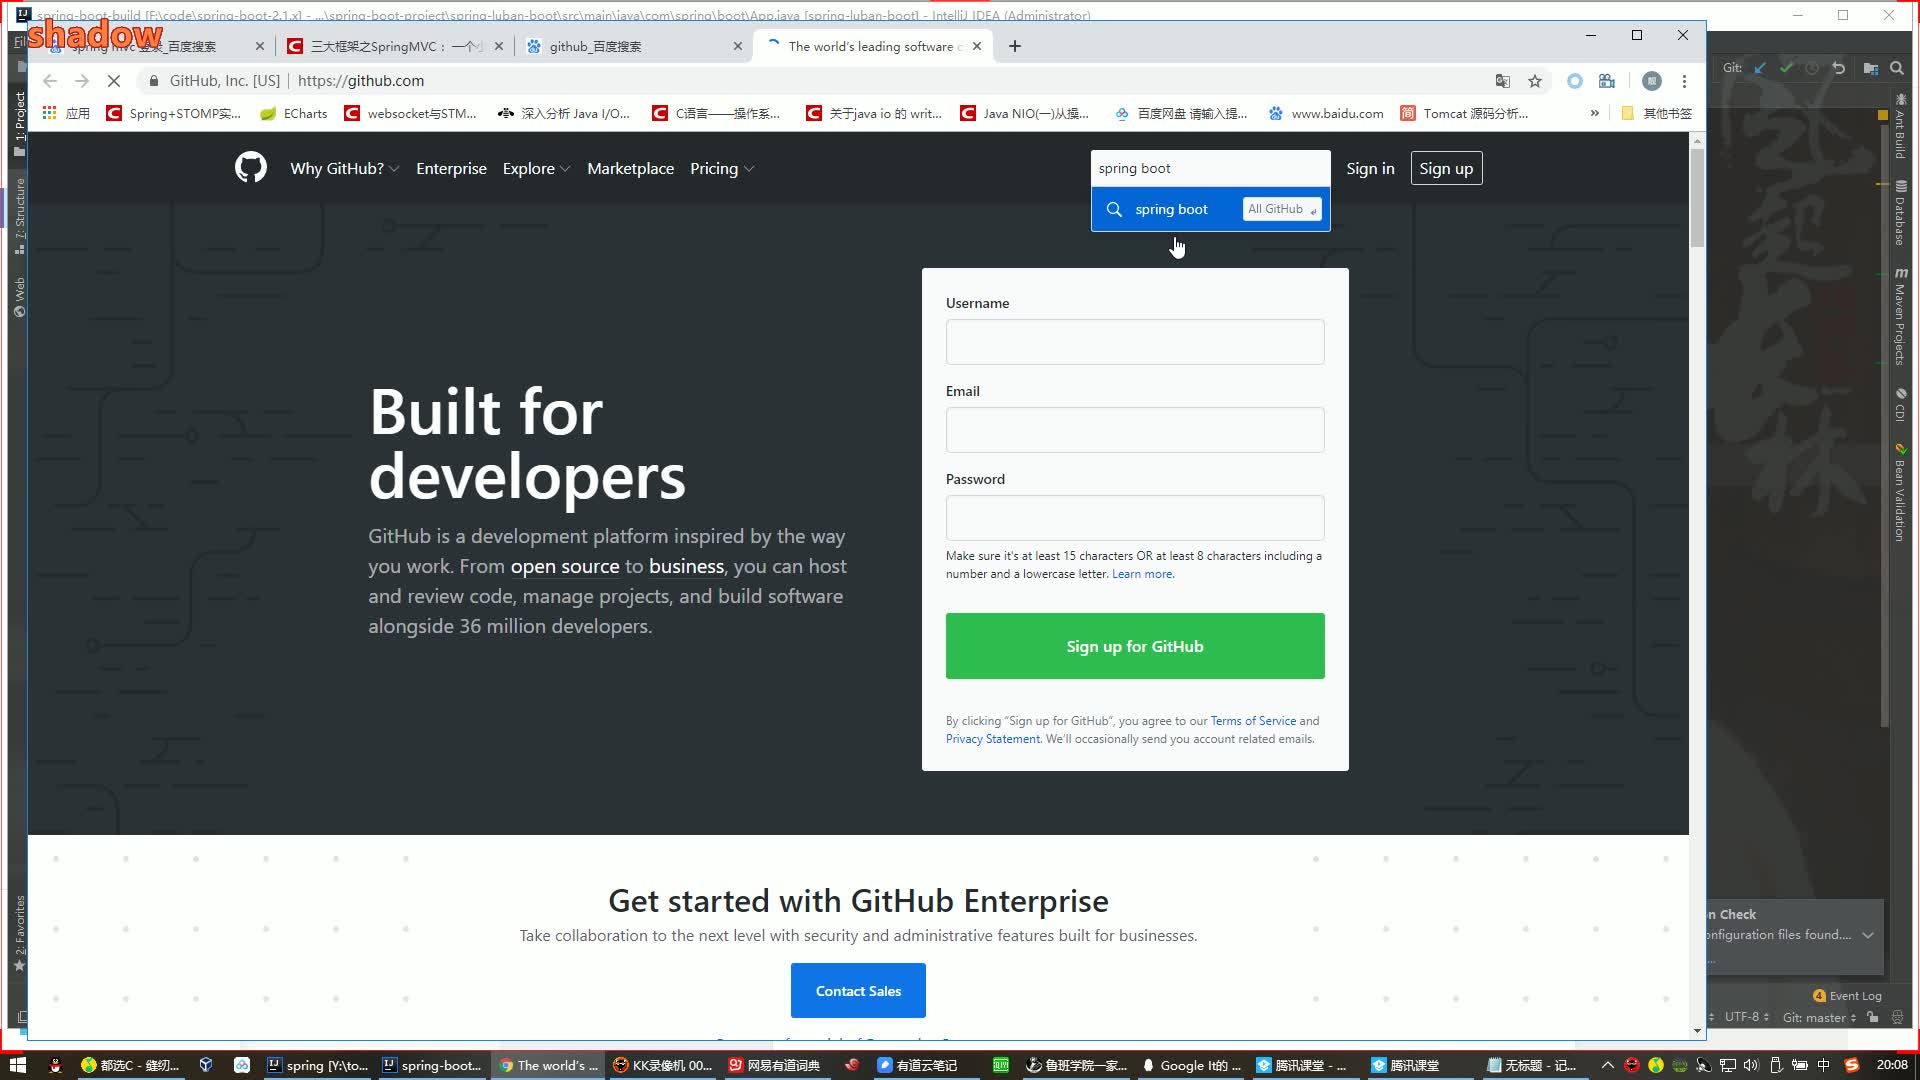1920x1080 pixels.
Task: Change the UTF-8 file encoding in IntelliJ
Action: (x=1746, y=1017)
